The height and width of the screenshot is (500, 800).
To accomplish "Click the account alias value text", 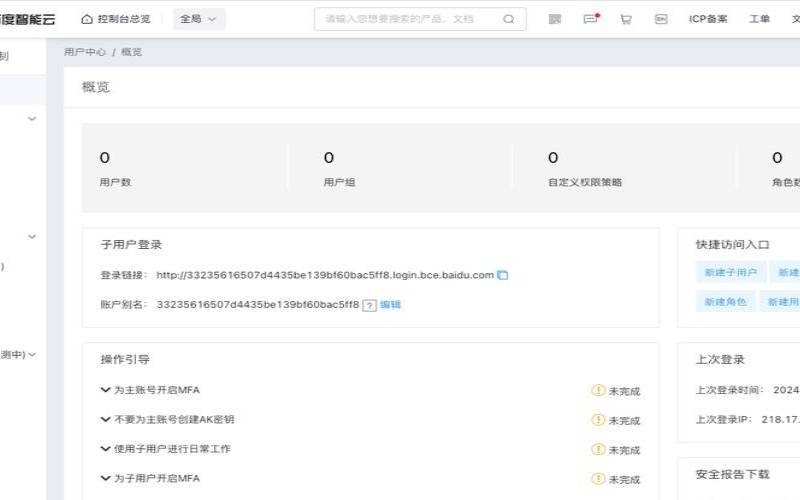I will click(x=258, y=305).
